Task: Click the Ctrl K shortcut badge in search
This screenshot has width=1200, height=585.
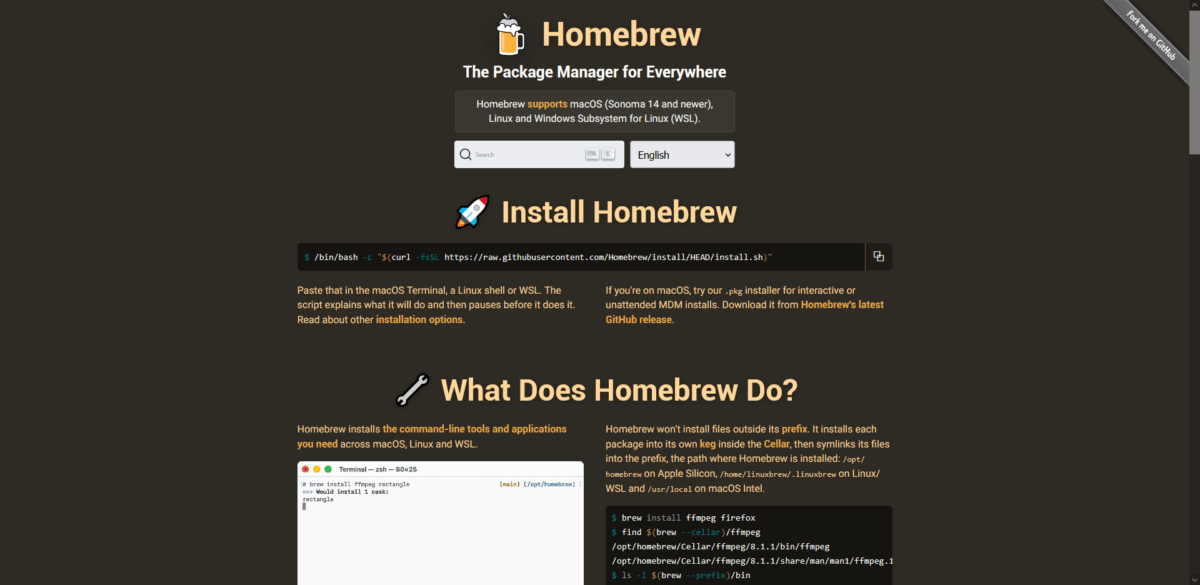Action: pos(599,155)
